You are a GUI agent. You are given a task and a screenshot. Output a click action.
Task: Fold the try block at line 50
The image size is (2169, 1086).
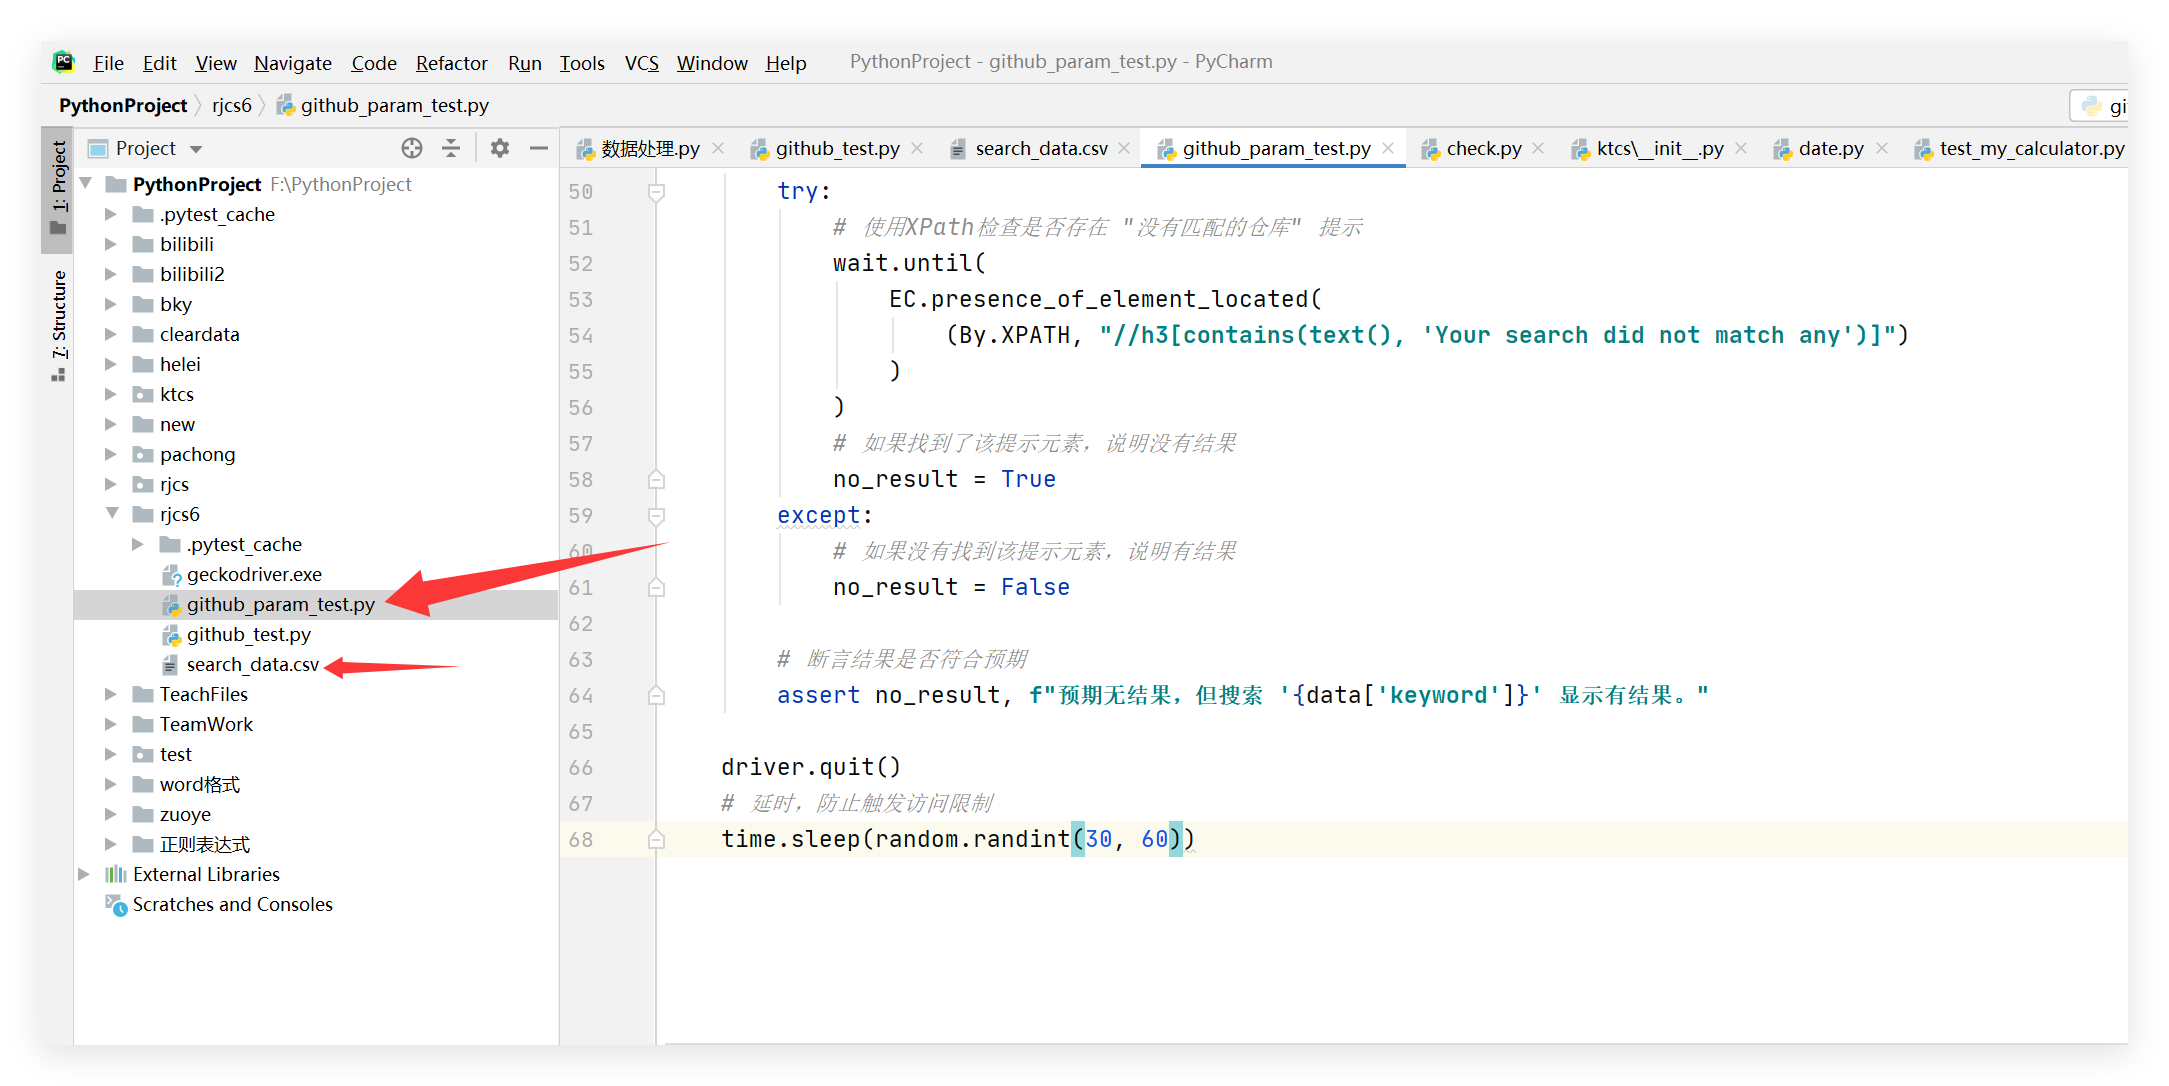point(656,191)
